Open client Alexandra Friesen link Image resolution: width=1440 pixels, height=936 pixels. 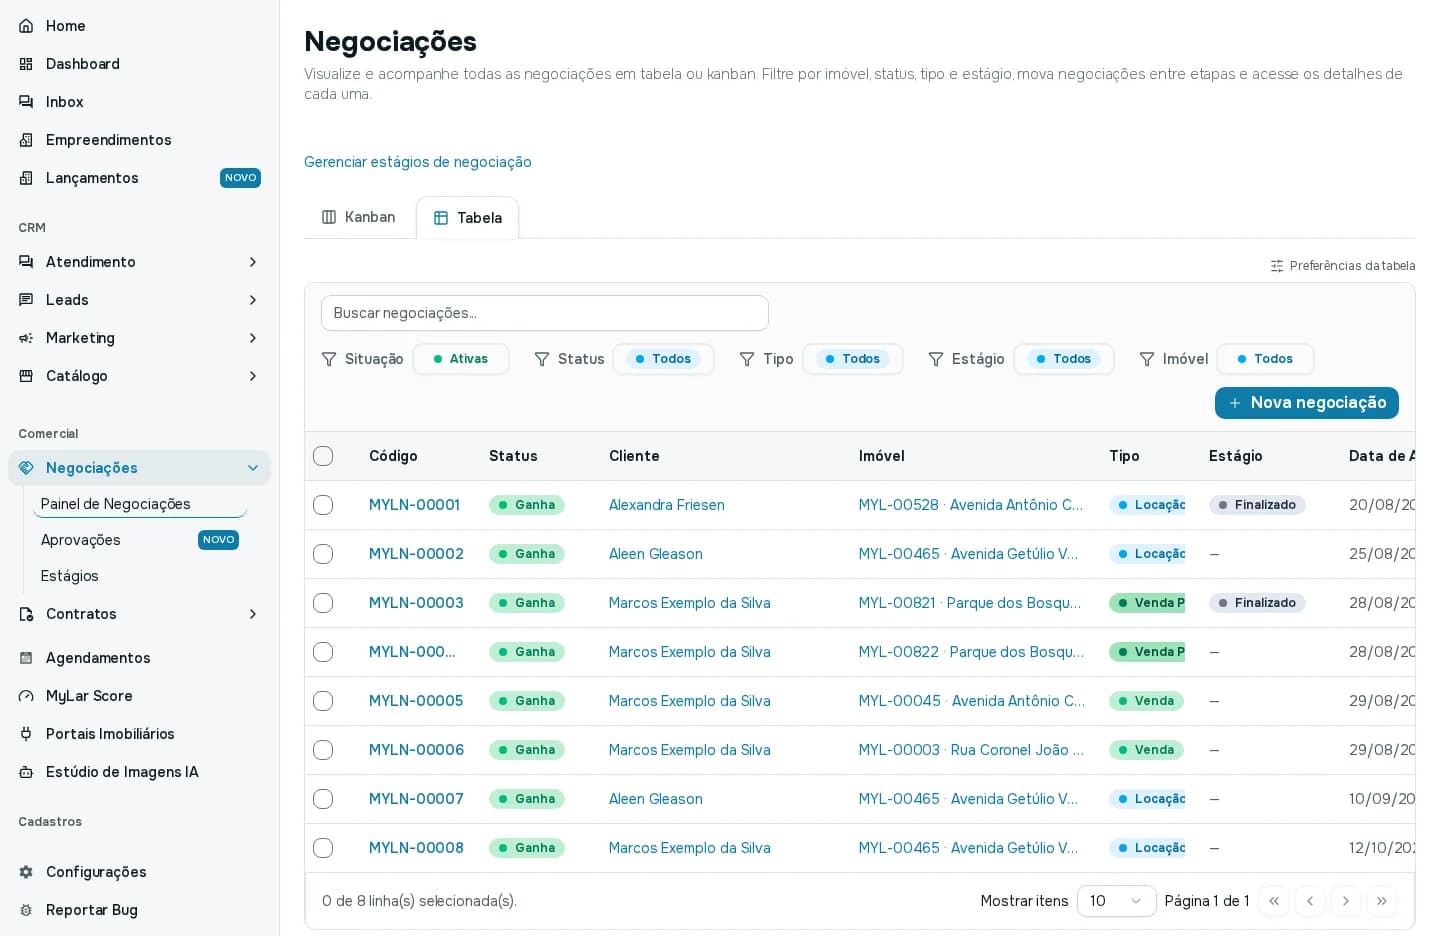pos(667,505)
